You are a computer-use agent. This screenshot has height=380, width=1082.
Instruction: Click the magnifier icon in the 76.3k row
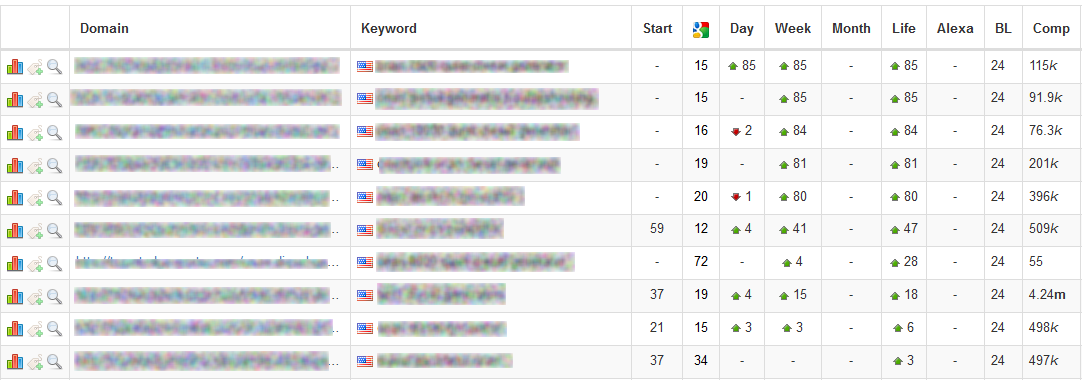pyautogui.click(x=55, y=132)
